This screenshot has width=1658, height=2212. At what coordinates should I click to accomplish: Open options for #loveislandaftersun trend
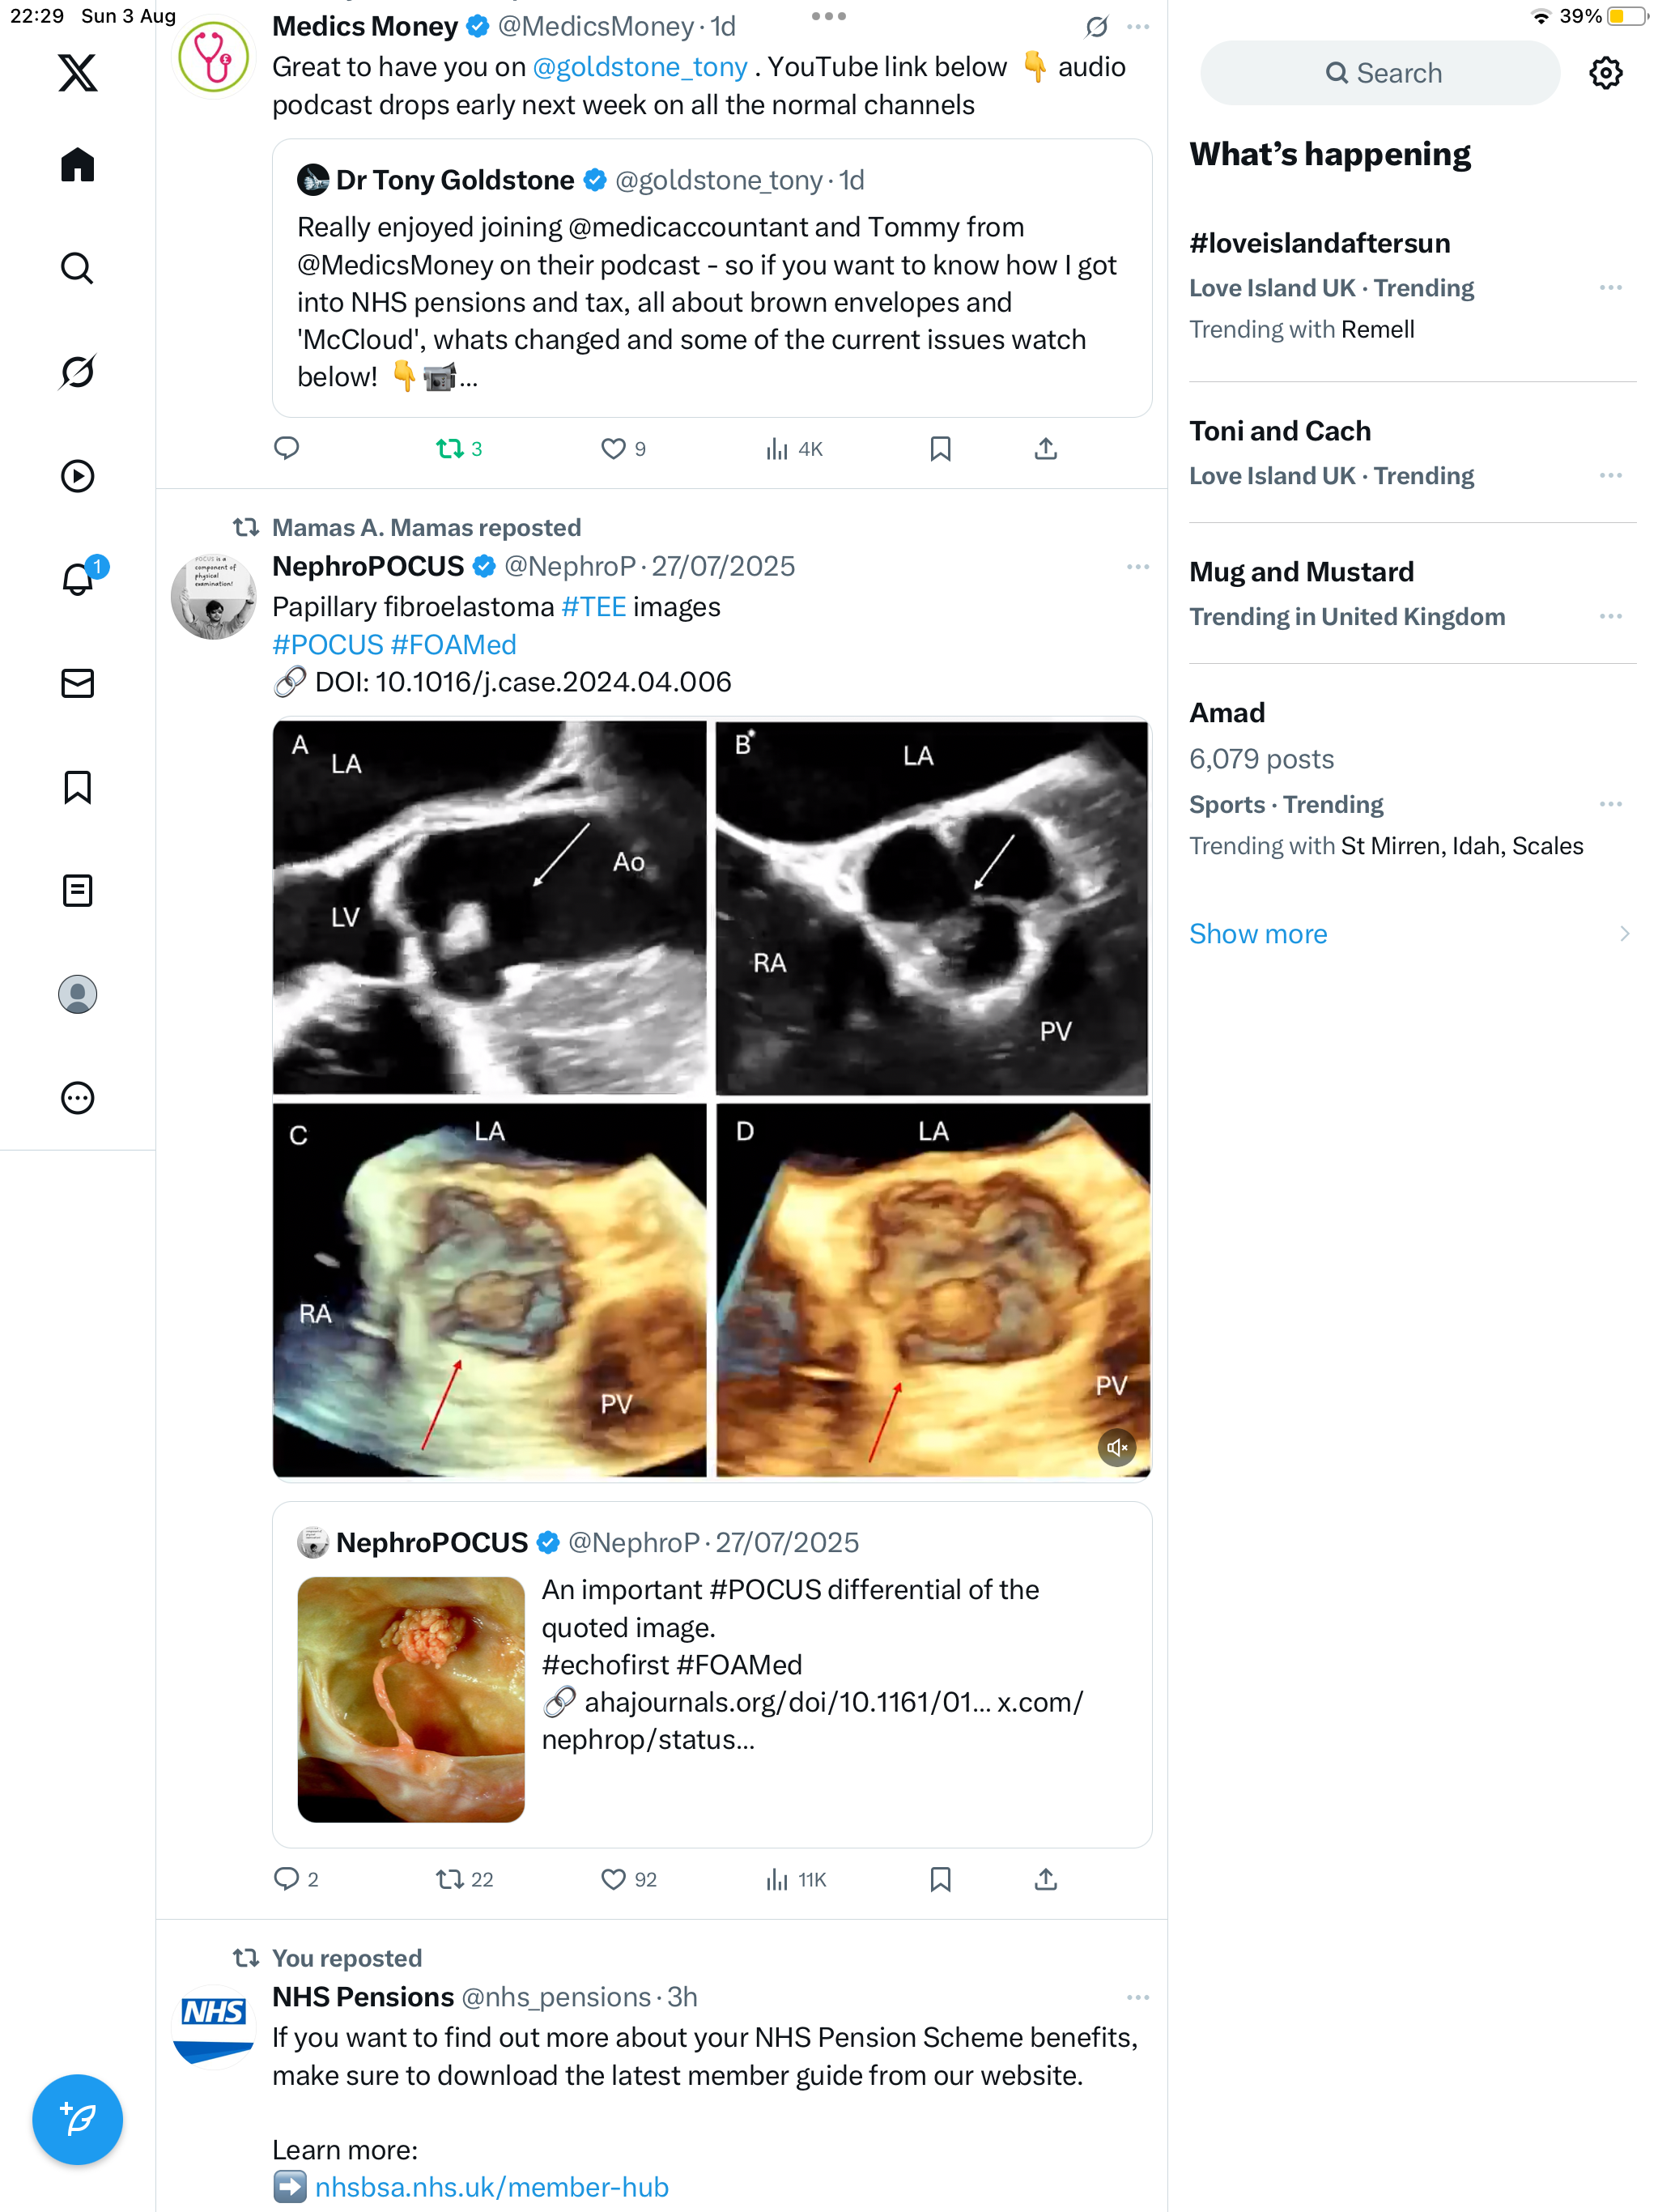pyautogui.click(x=1610, y=288)
